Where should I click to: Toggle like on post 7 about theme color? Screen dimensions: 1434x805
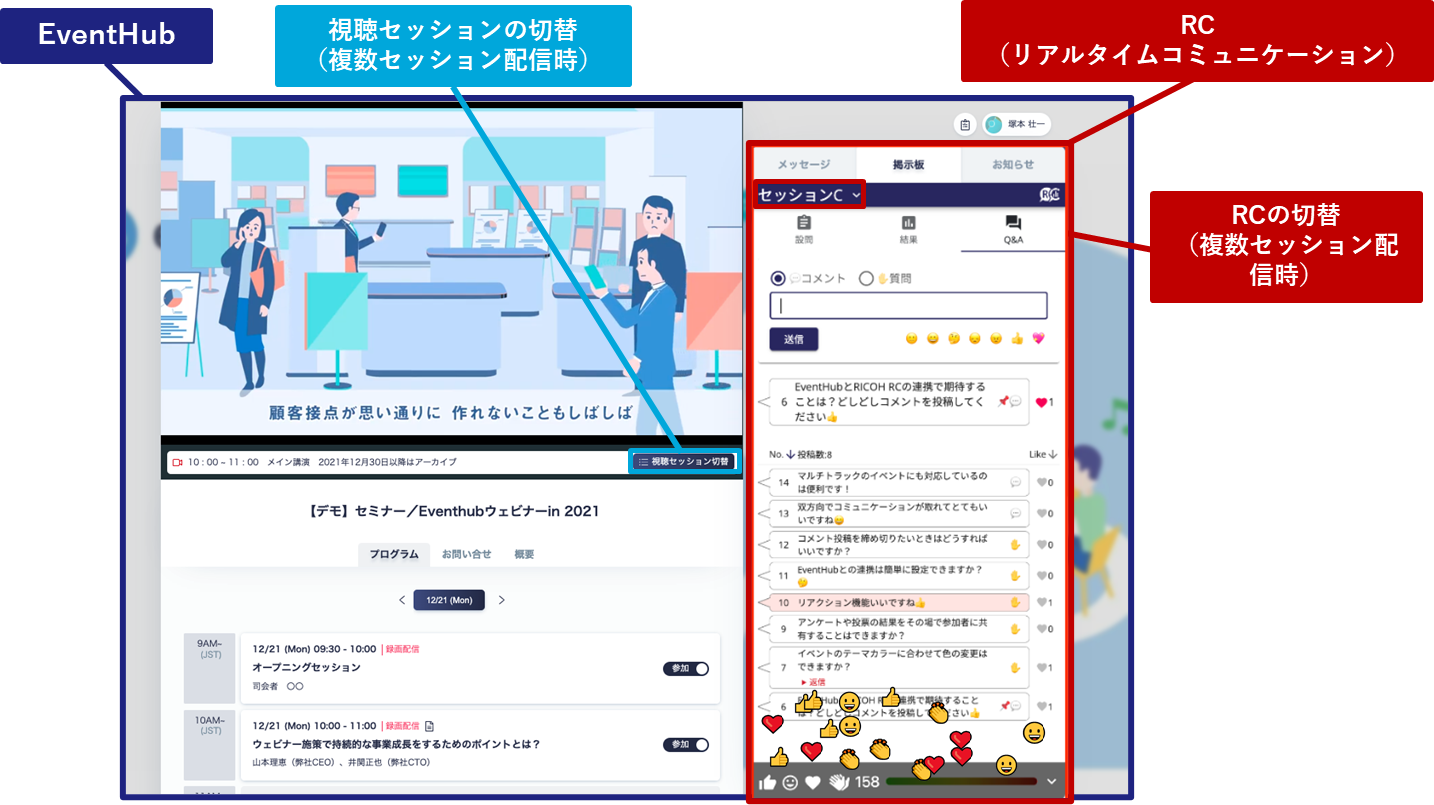click(x=1041, y=667)
